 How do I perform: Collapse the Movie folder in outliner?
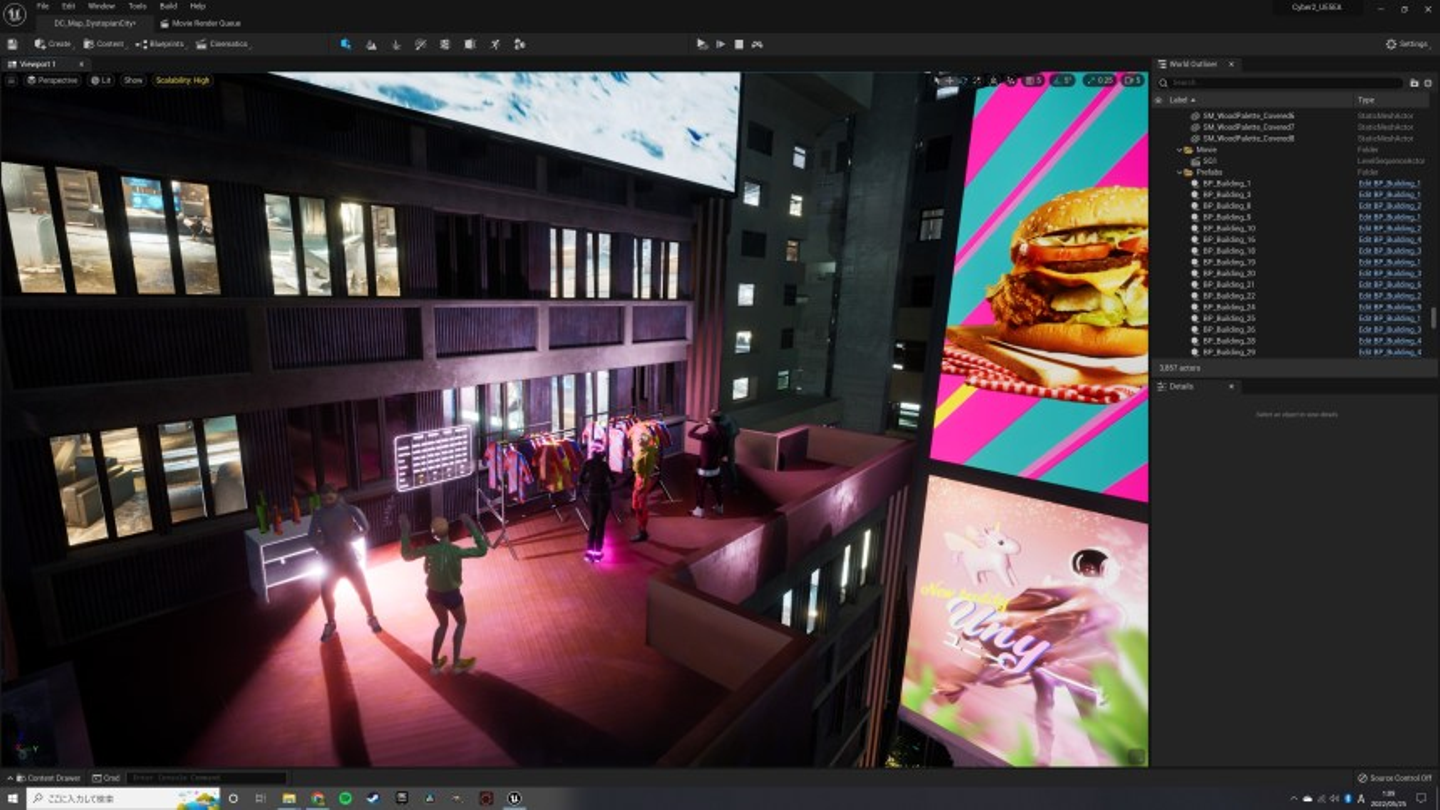pyautogui.click(x=1180, y=150)
